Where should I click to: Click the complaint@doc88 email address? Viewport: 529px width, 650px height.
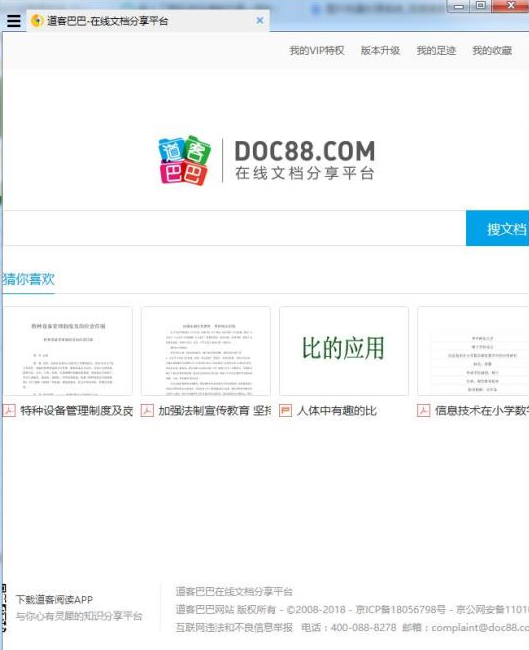(480, 628)
